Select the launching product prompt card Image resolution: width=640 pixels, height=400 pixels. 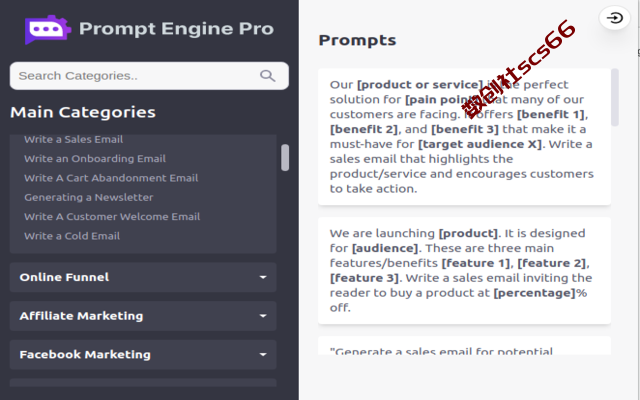(x=464, y=271)
